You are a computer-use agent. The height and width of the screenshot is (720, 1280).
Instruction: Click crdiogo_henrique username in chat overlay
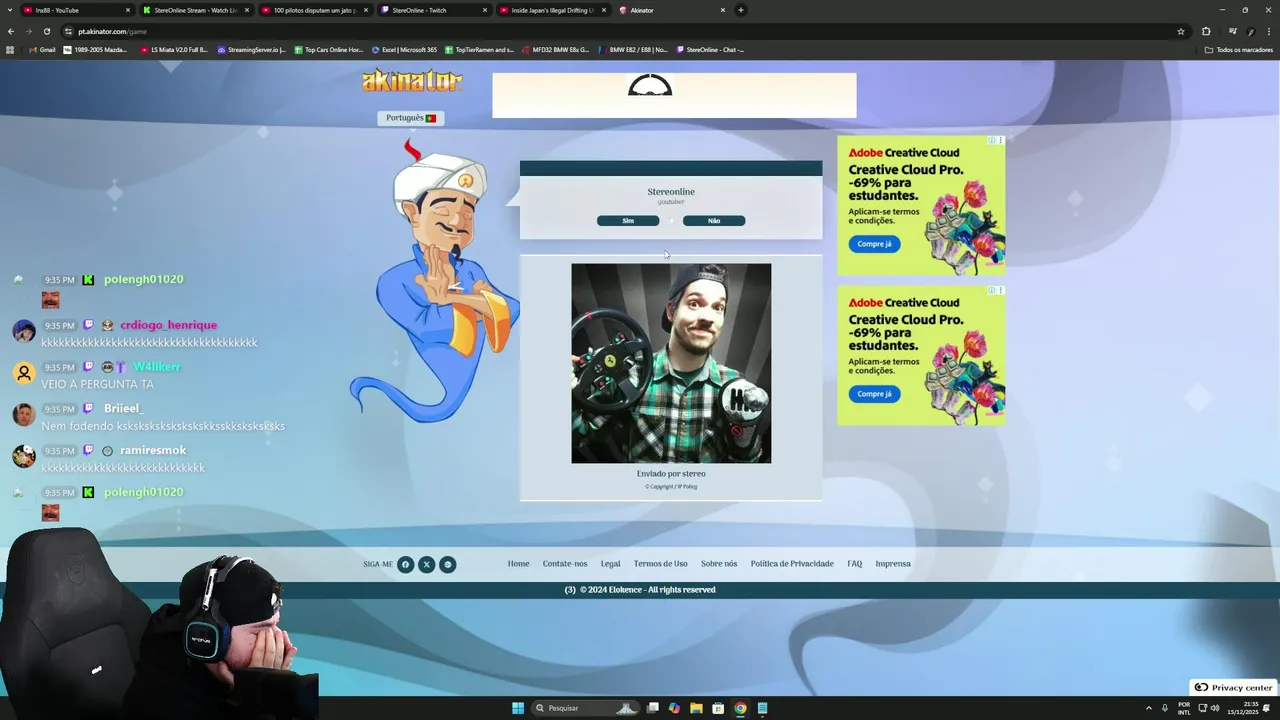[x=168, y=325]
